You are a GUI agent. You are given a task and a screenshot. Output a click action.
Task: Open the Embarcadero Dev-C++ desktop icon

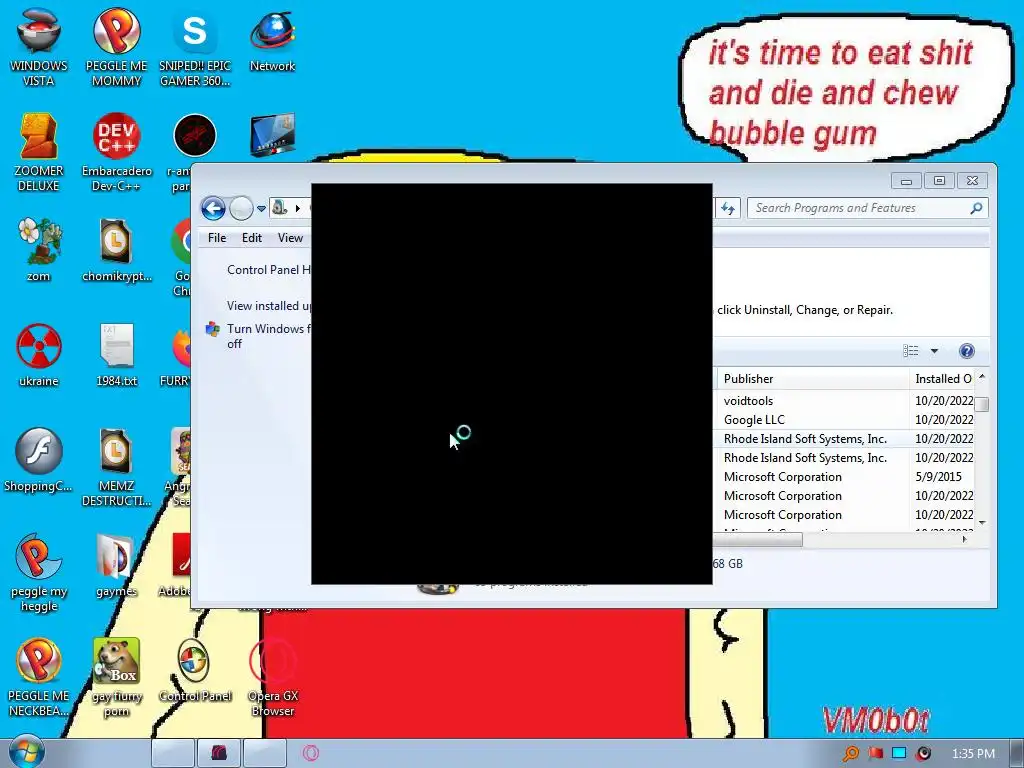[116, 152]
